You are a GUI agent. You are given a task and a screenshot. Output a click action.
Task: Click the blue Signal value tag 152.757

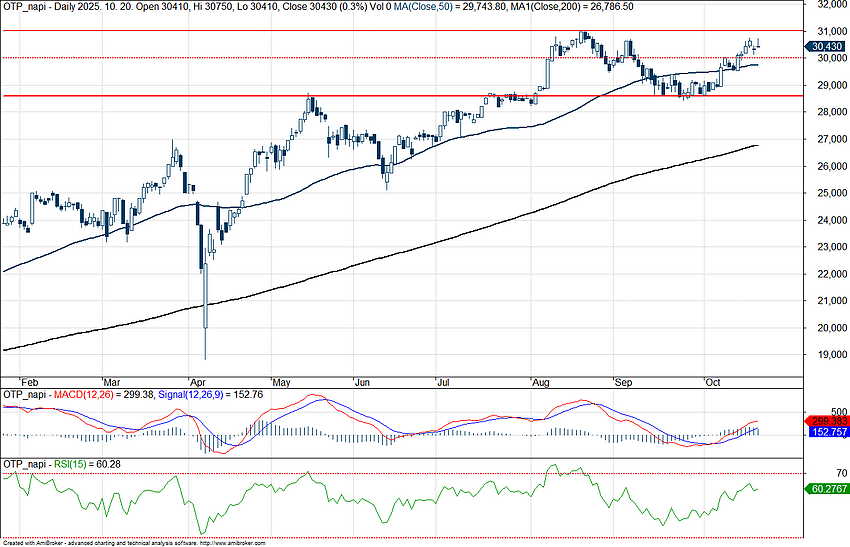[828, 431]
